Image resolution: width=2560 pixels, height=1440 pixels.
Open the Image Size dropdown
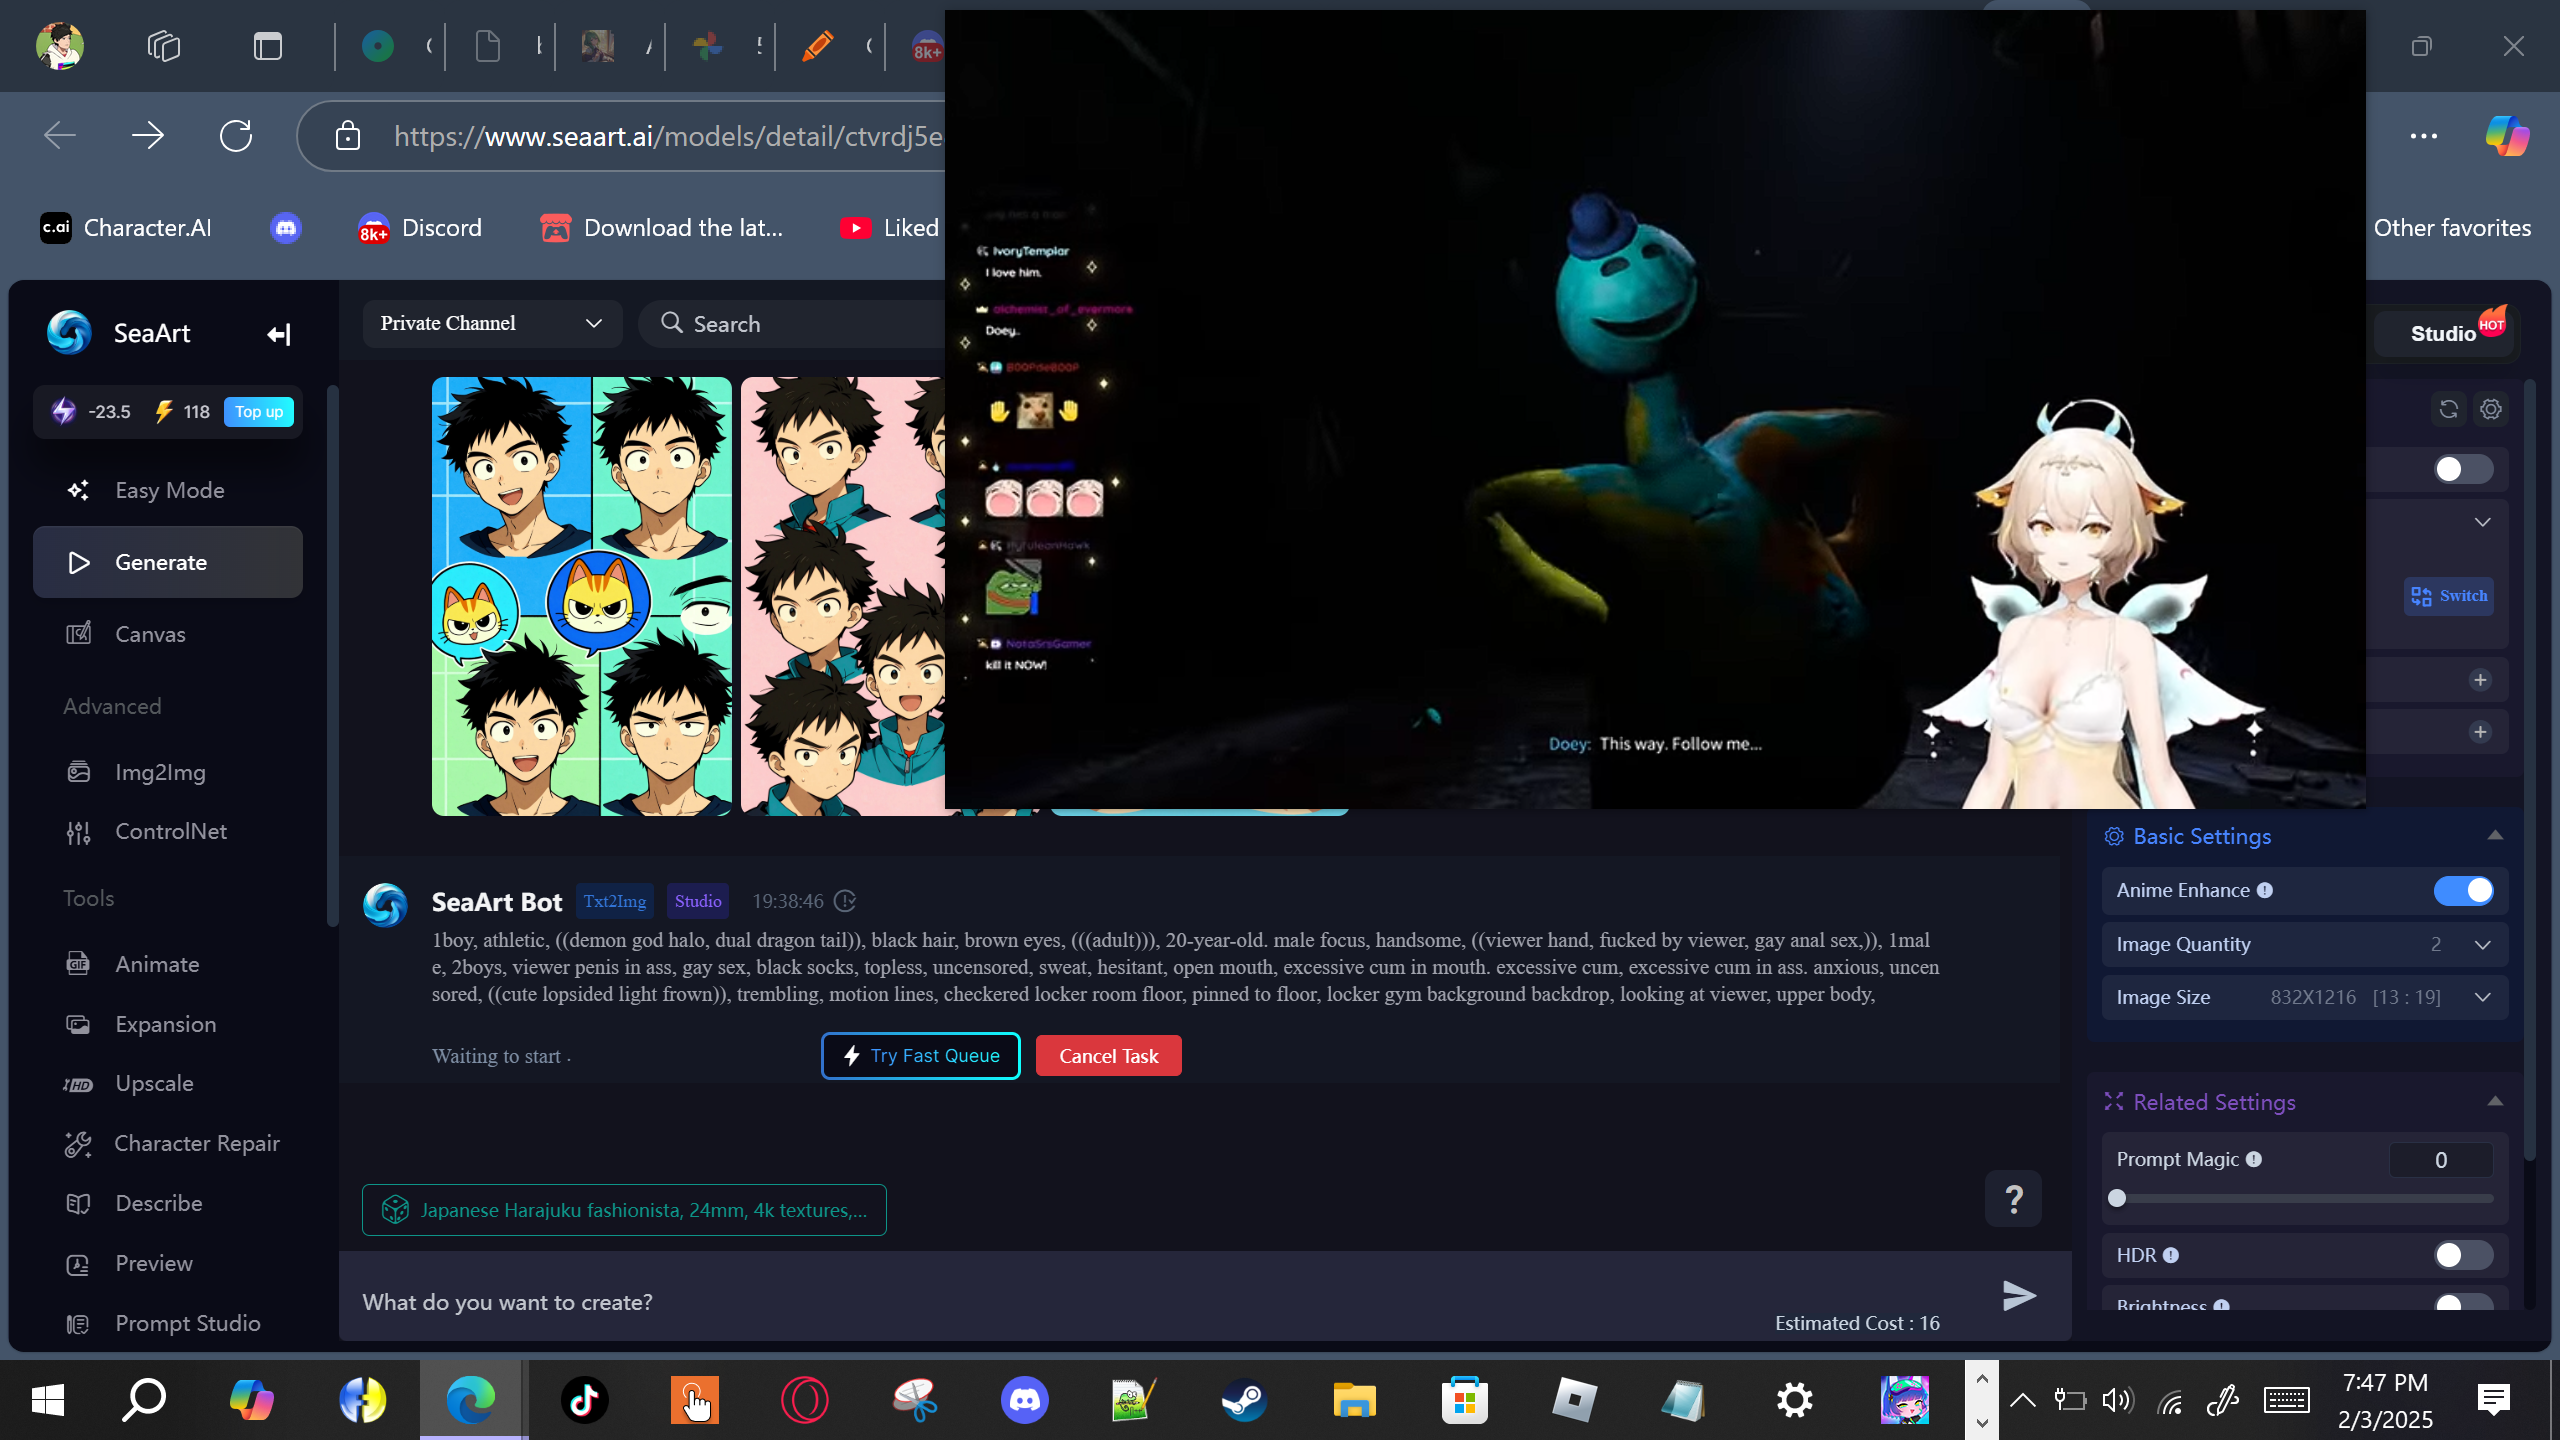click(2304, 997)
